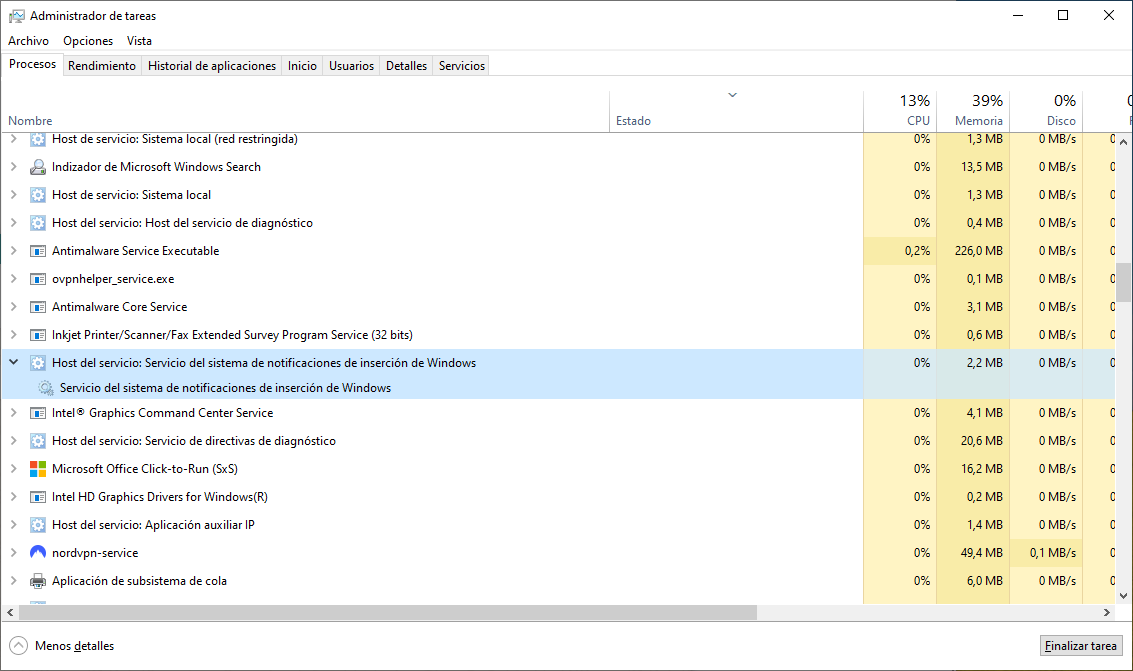Click the Indizador de Microsoft Windows Search icon
Screen dimensions: 1133x671
point(38,168)
